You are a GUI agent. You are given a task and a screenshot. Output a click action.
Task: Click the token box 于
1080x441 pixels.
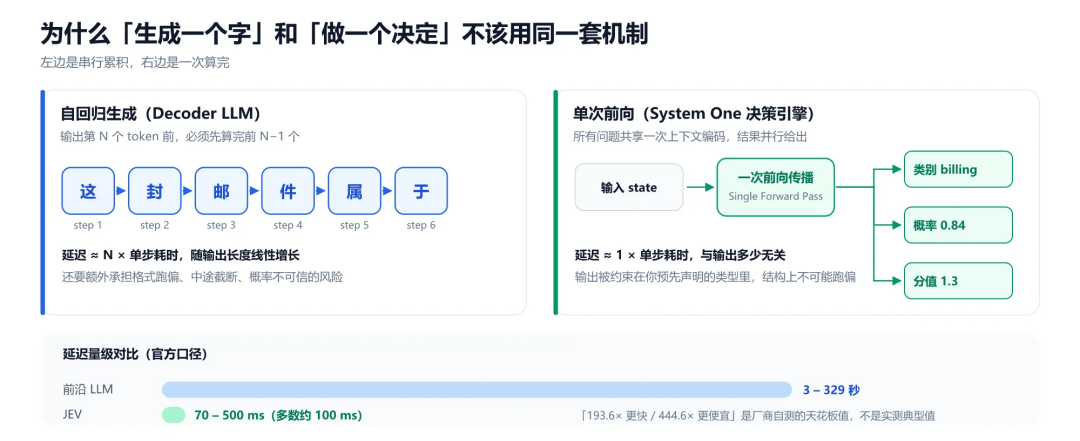tap(421, 191)
